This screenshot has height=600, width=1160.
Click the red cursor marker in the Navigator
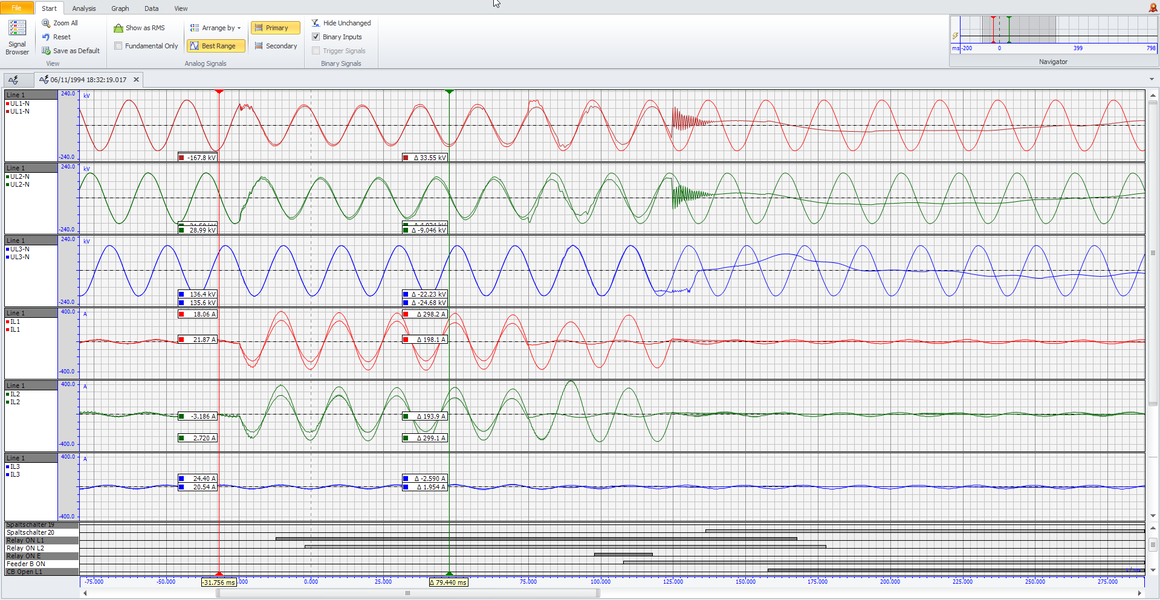[993, 30]
